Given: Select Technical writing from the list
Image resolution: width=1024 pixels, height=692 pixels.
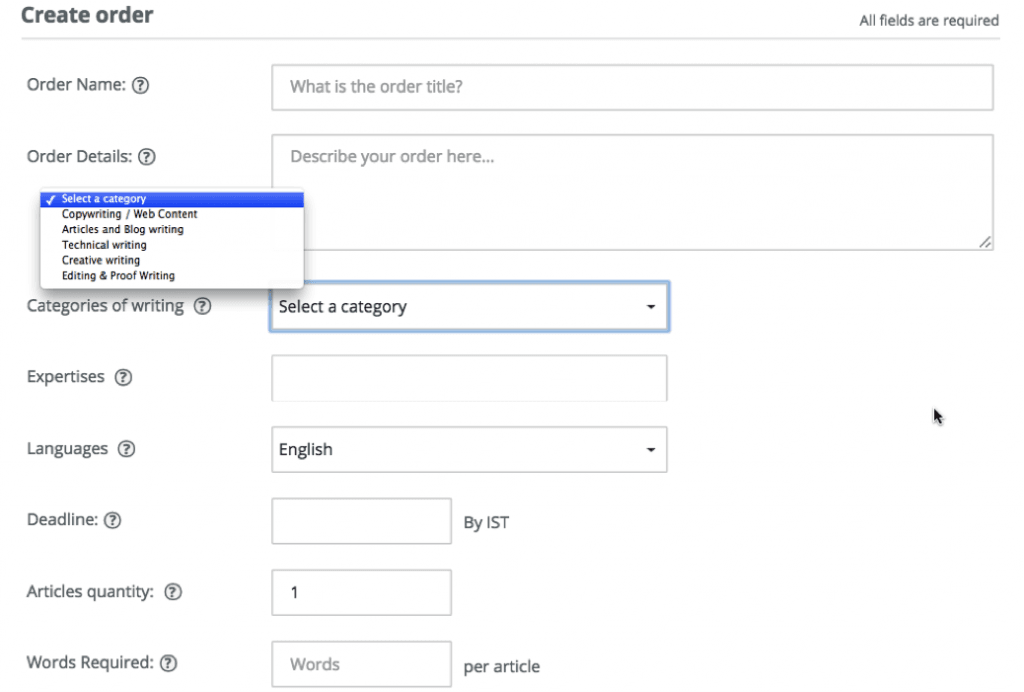Looking at the screenshot, I should click(172, 245).
